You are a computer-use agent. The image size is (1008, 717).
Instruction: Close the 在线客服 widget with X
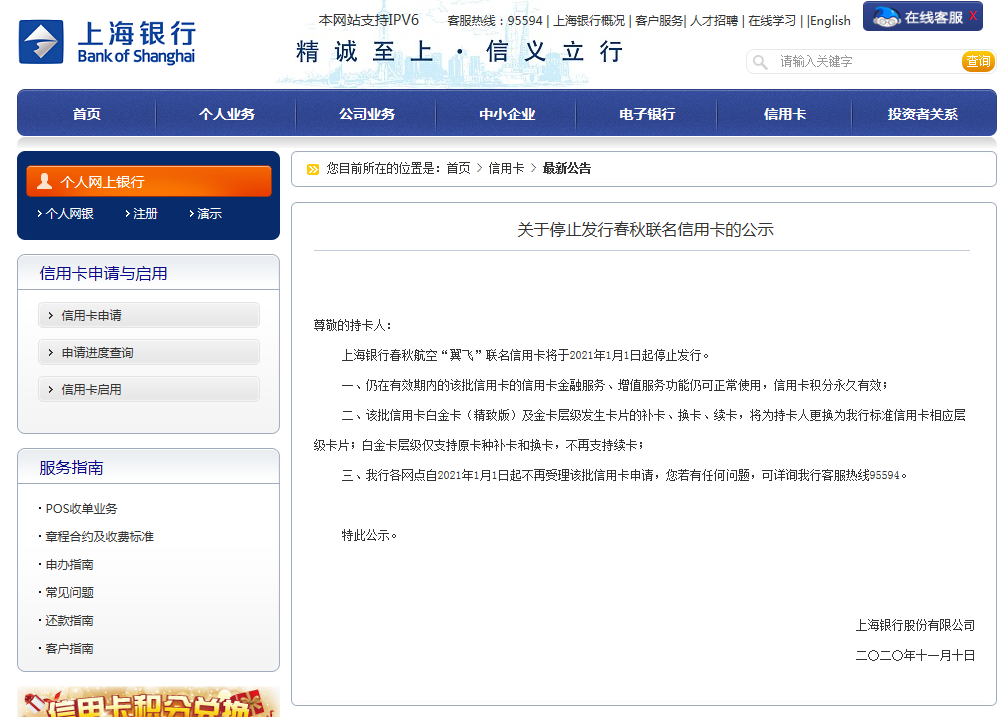tap(973, 16)
